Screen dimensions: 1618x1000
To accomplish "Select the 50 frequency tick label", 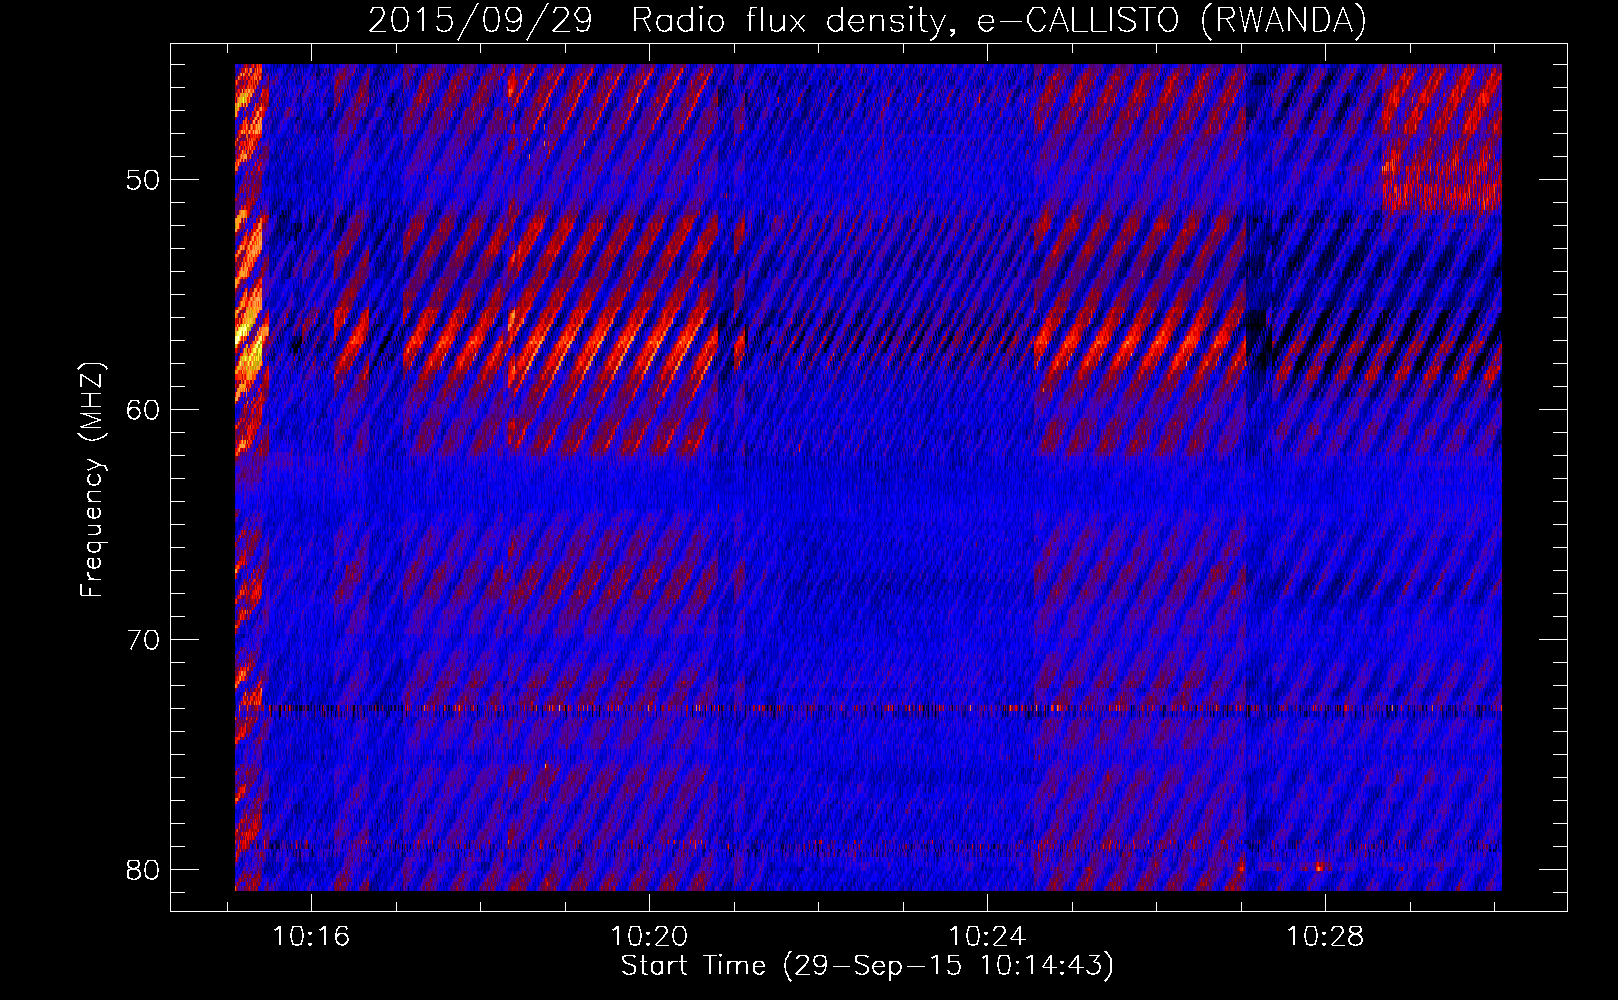I will point(143,181).
